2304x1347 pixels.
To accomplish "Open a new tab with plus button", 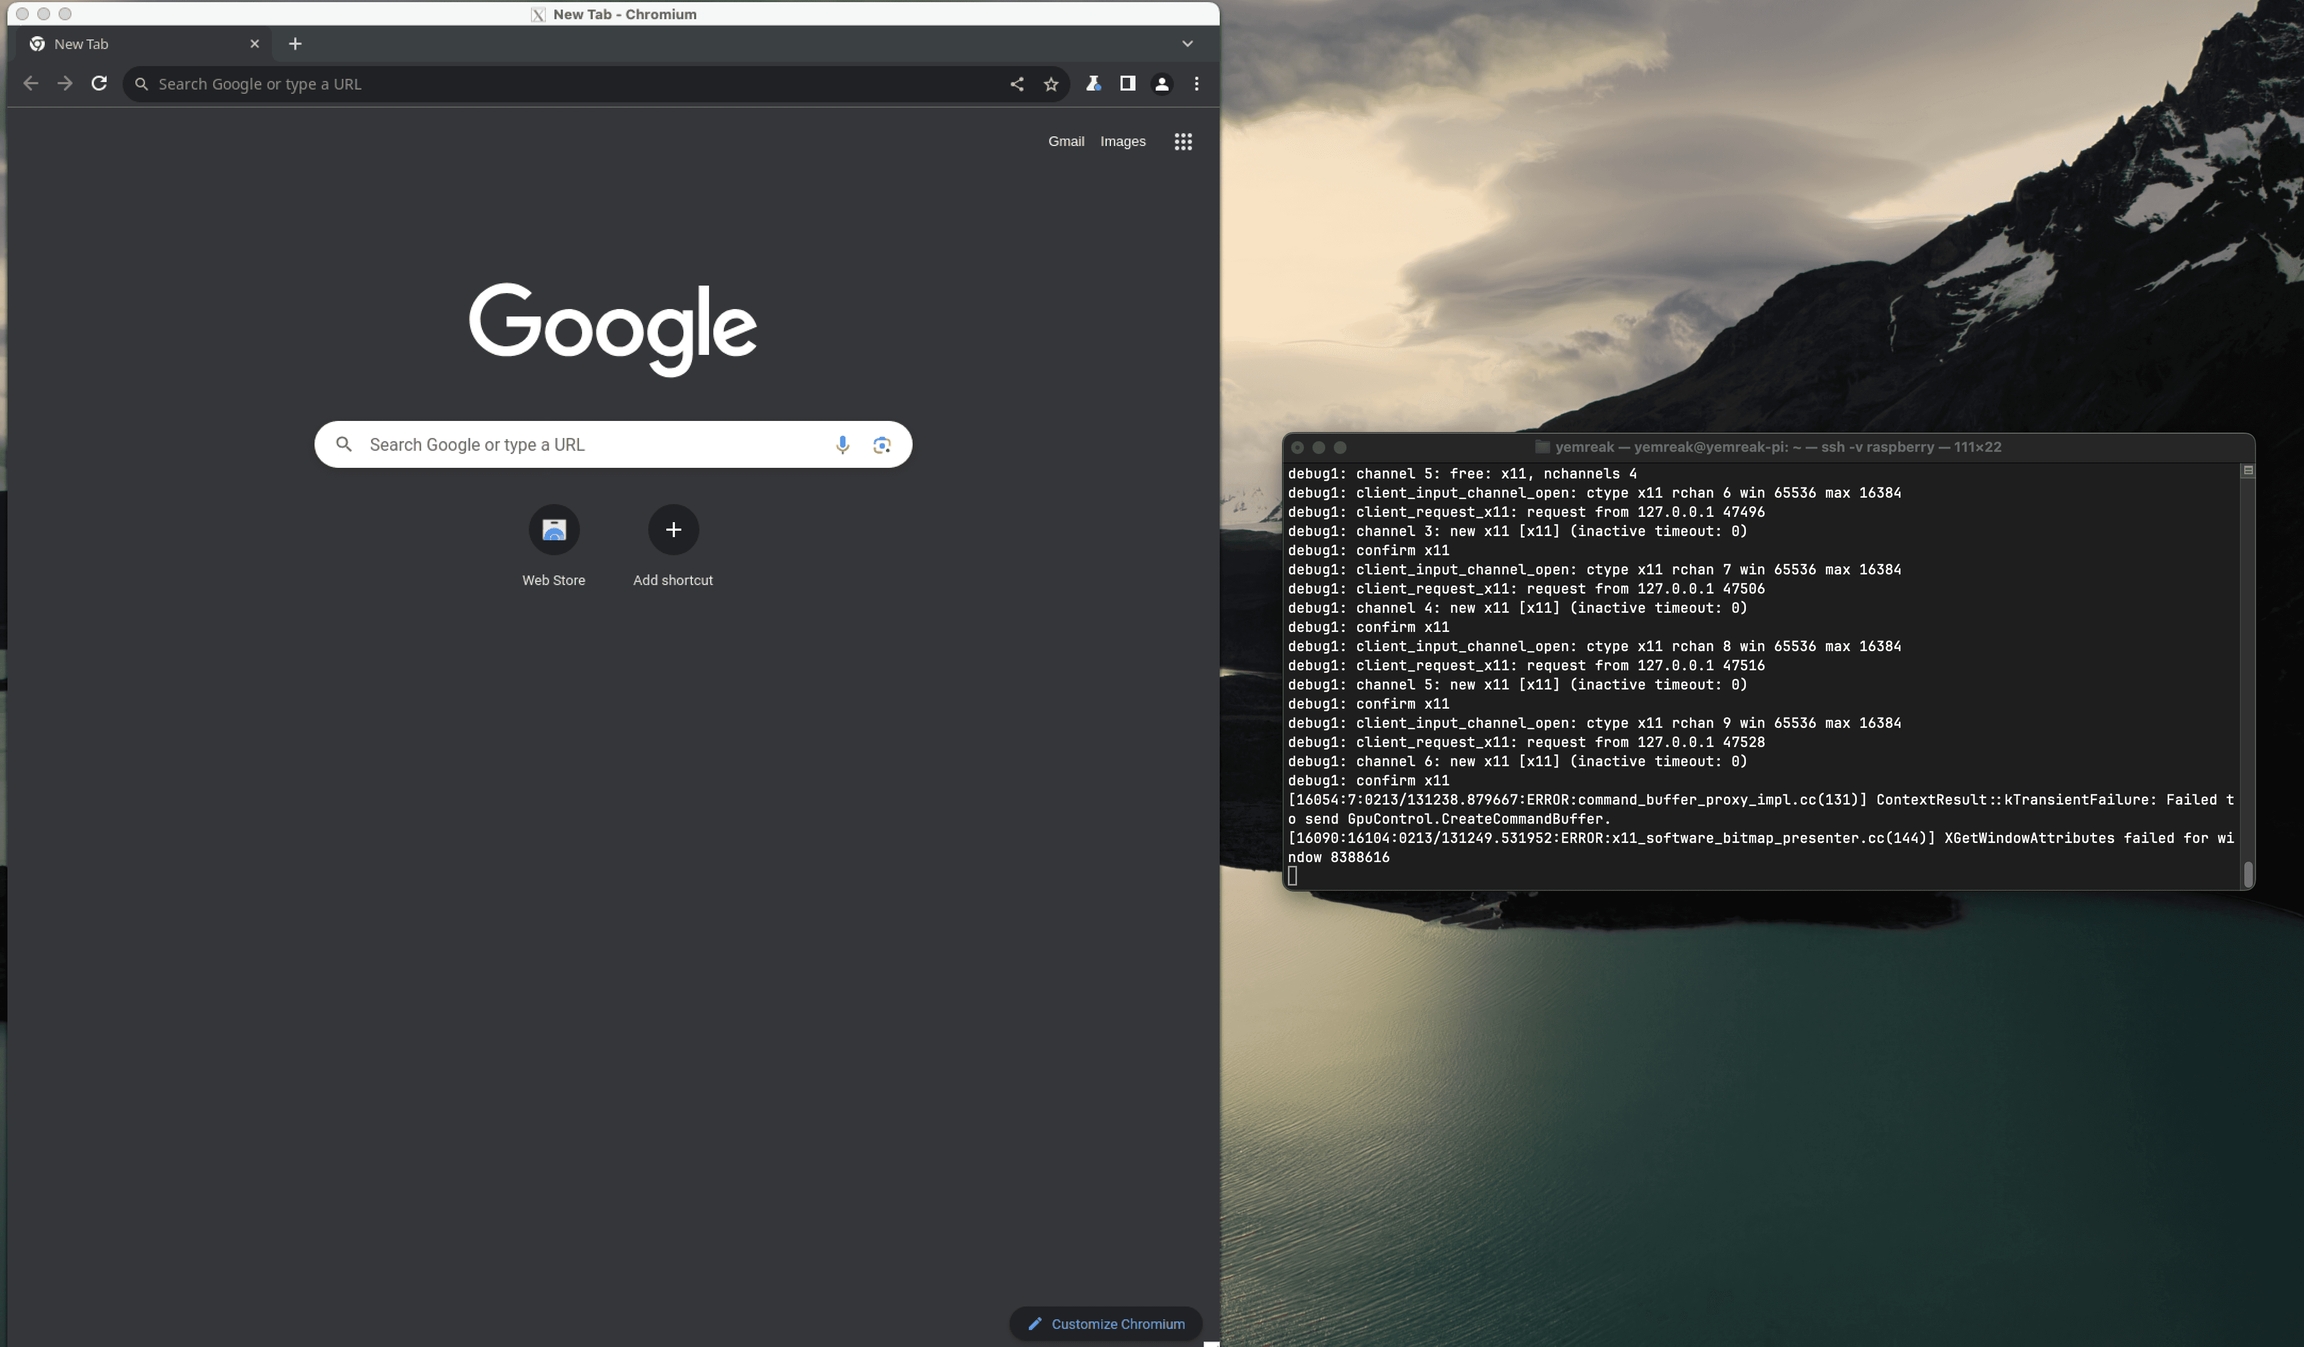I will tap(295, 44).
